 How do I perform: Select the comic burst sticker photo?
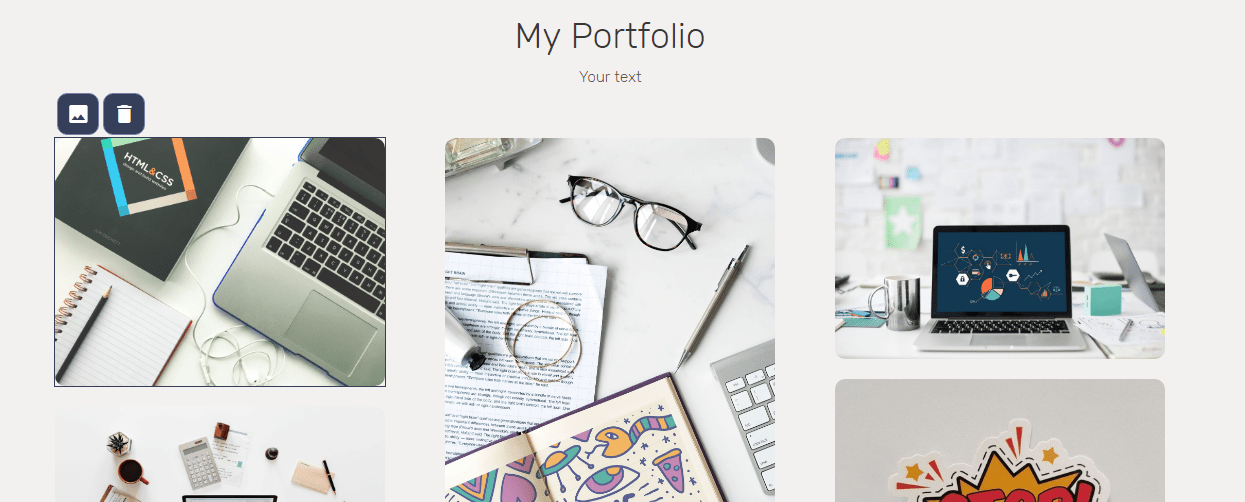click(x=1000, y=440)
